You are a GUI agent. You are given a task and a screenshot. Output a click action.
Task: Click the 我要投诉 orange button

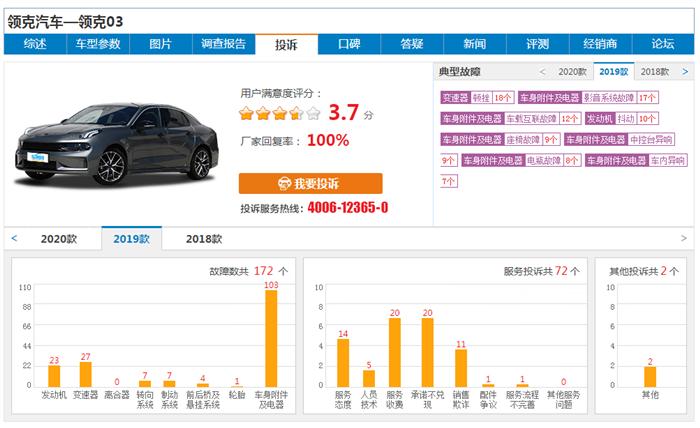tap(310, 183)
